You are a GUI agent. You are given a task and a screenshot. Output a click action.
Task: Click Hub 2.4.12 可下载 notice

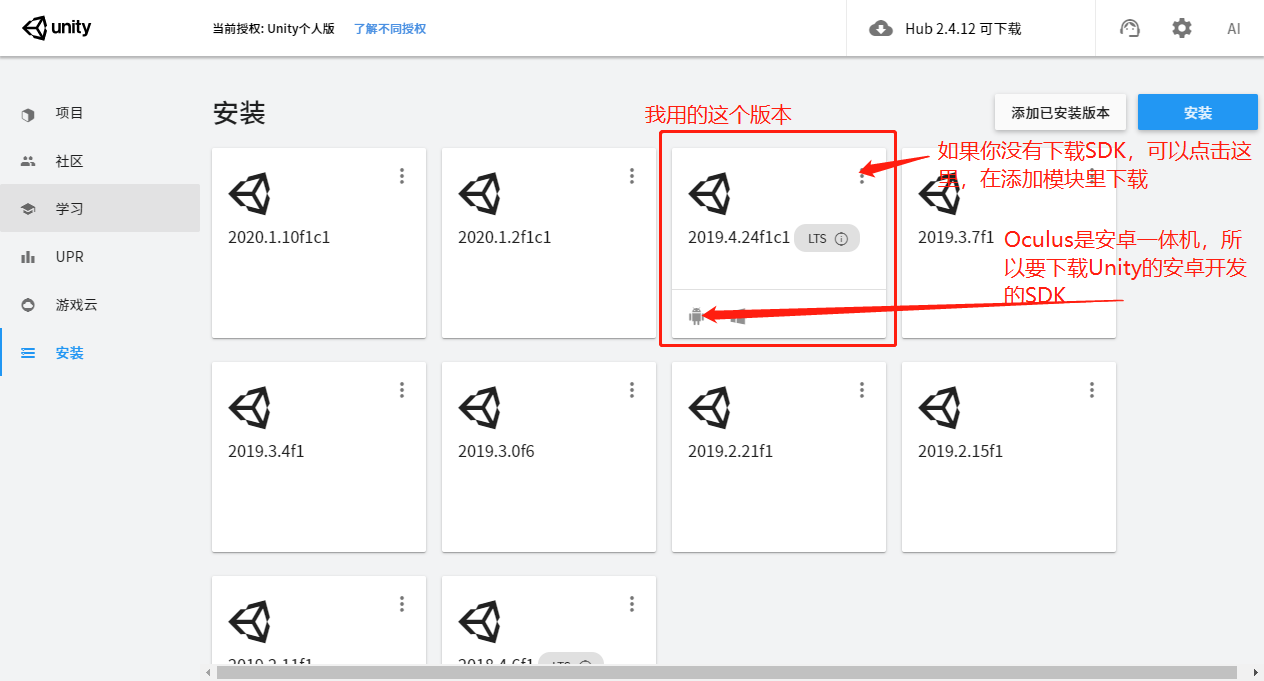(963, 29)
